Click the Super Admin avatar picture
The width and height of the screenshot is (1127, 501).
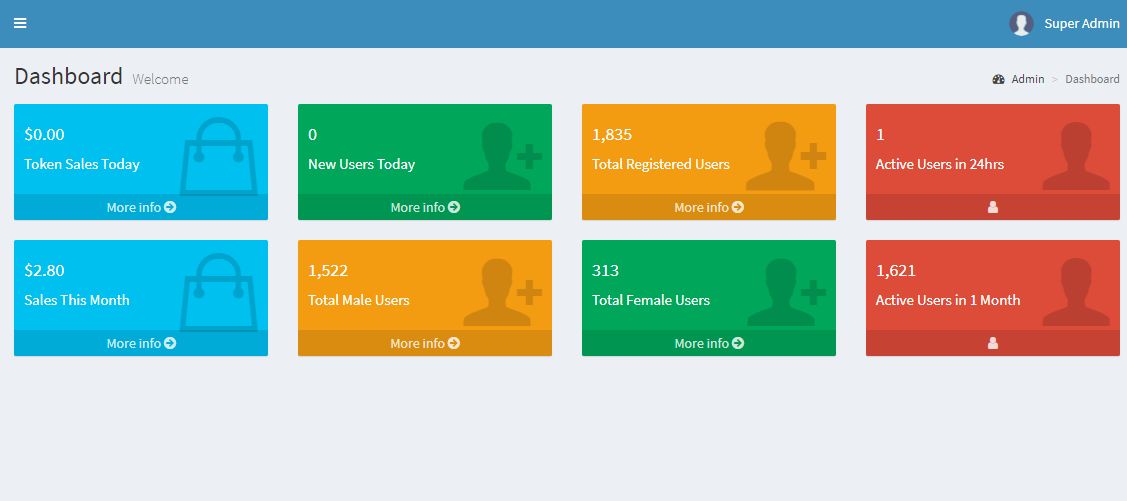(x=1021, y=24)
